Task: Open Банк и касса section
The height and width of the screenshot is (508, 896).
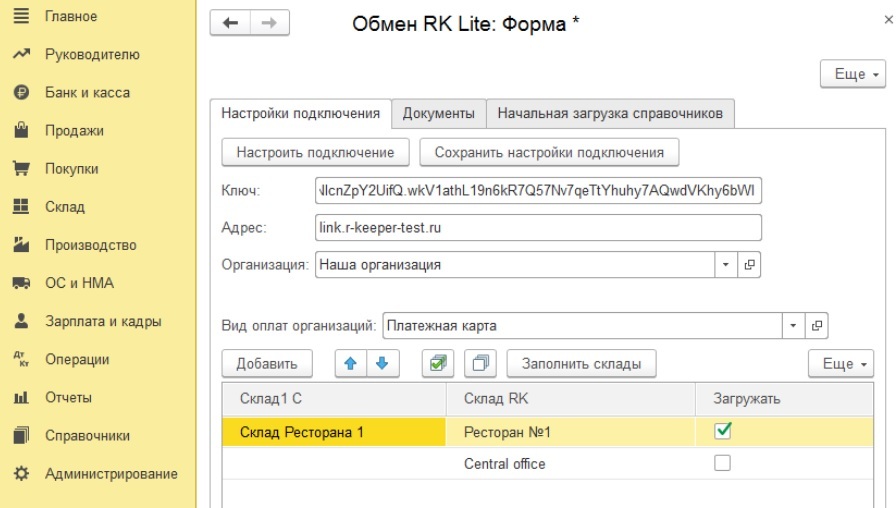Action: point(87,92)
